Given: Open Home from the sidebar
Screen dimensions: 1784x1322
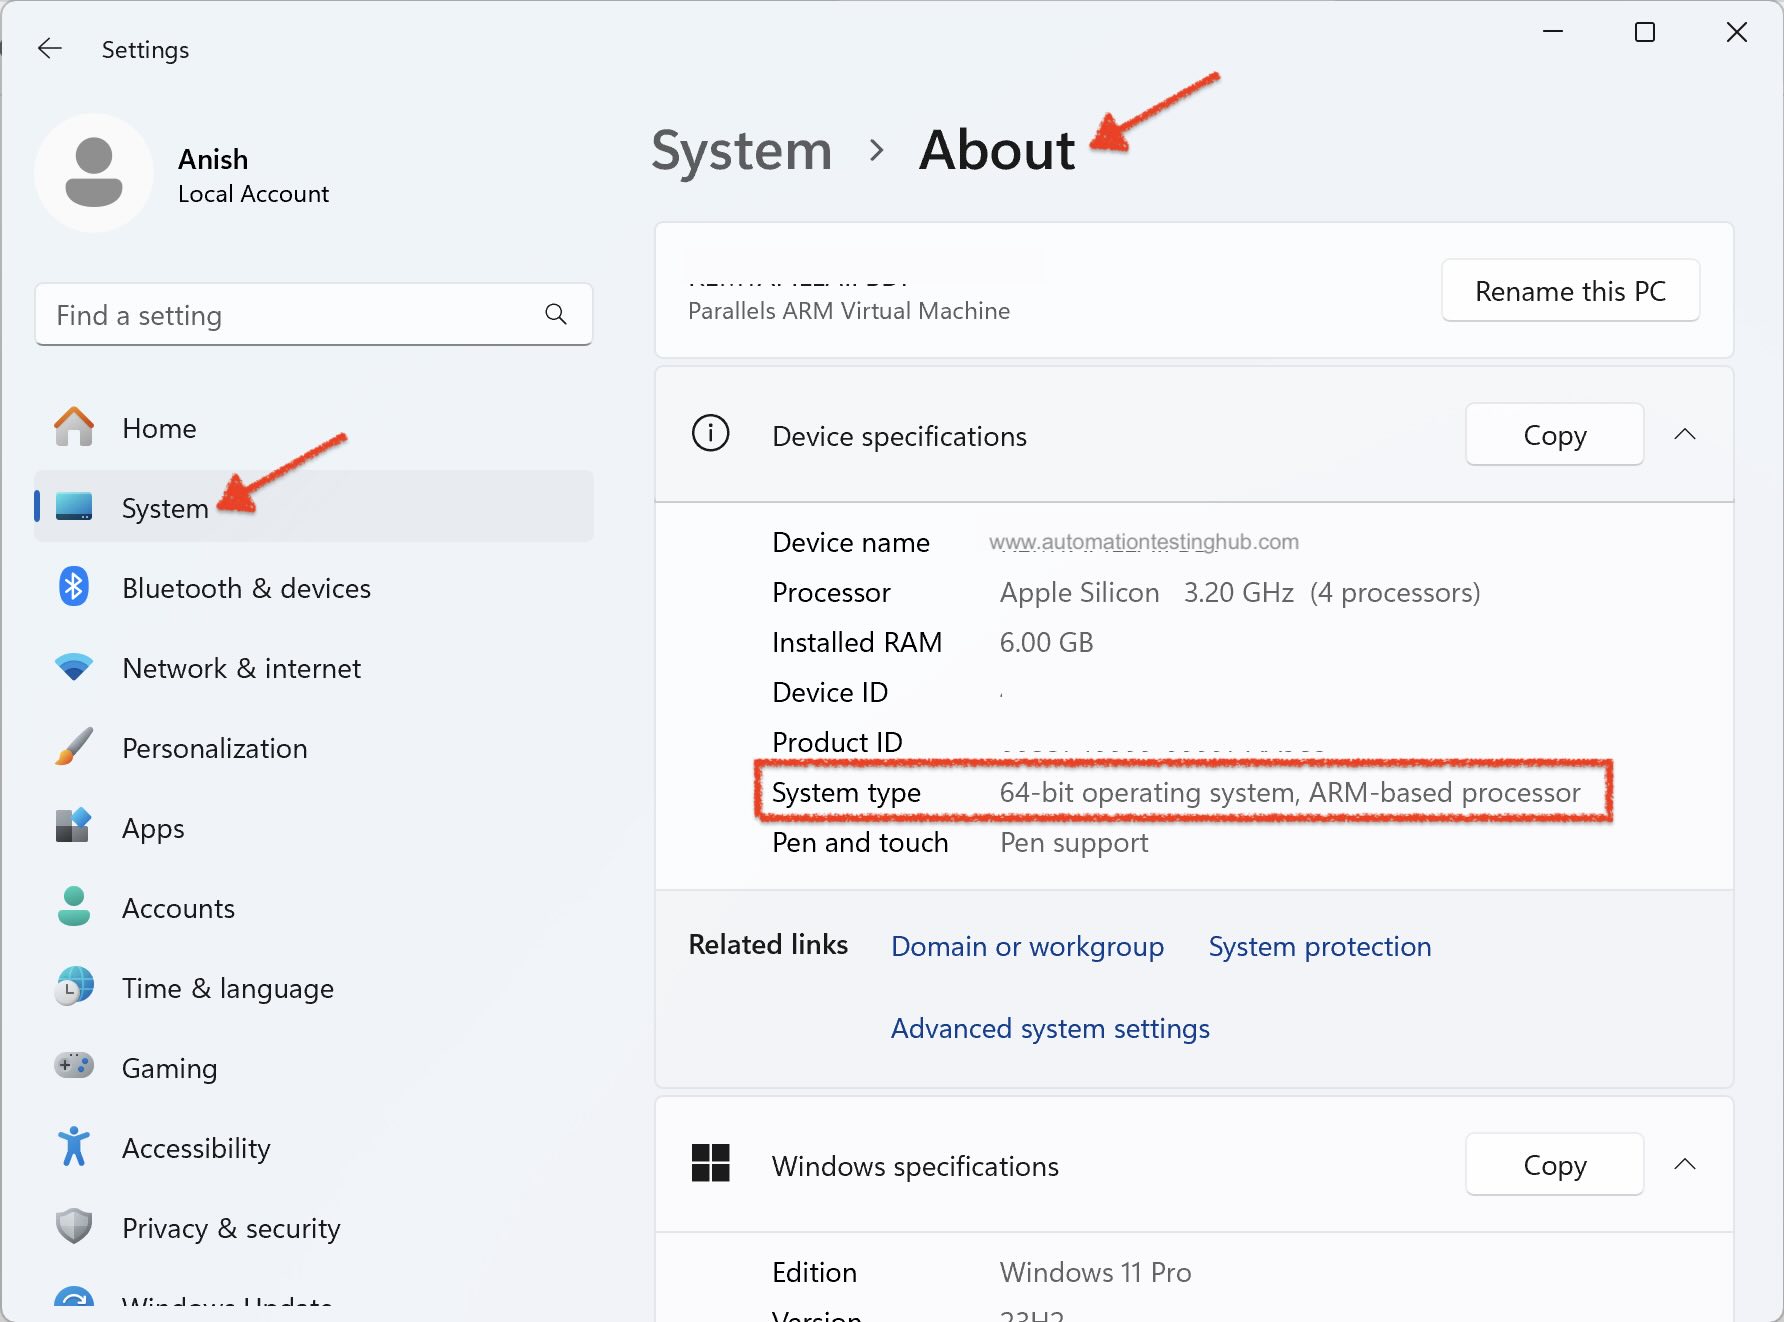Looking at the screenshot, I should pos(158,428).
